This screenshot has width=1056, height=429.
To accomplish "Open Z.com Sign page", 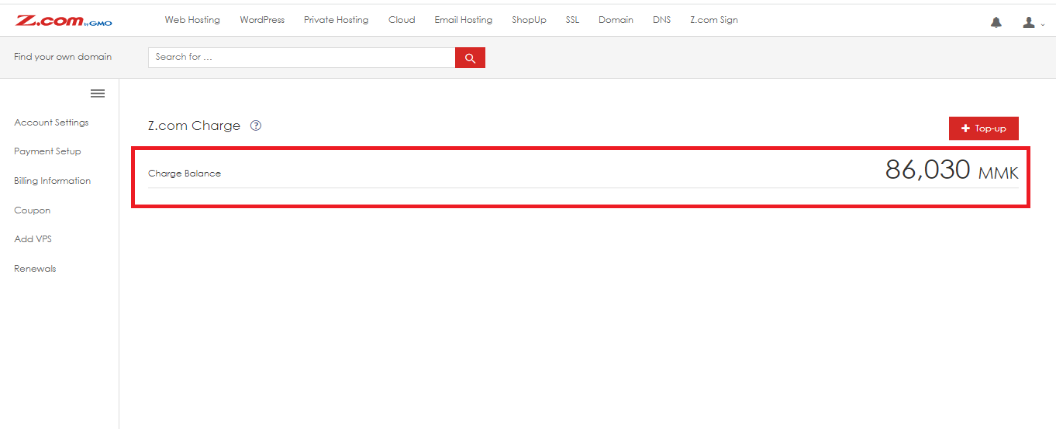I will click(714, 20).
